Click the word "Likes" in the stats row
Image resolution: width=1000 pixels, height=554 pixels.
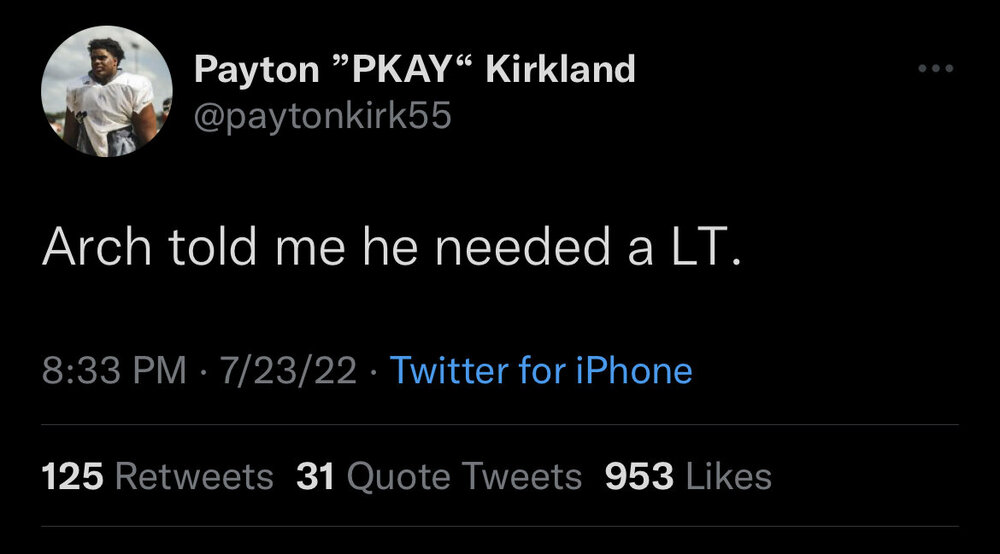click(727, 476)
